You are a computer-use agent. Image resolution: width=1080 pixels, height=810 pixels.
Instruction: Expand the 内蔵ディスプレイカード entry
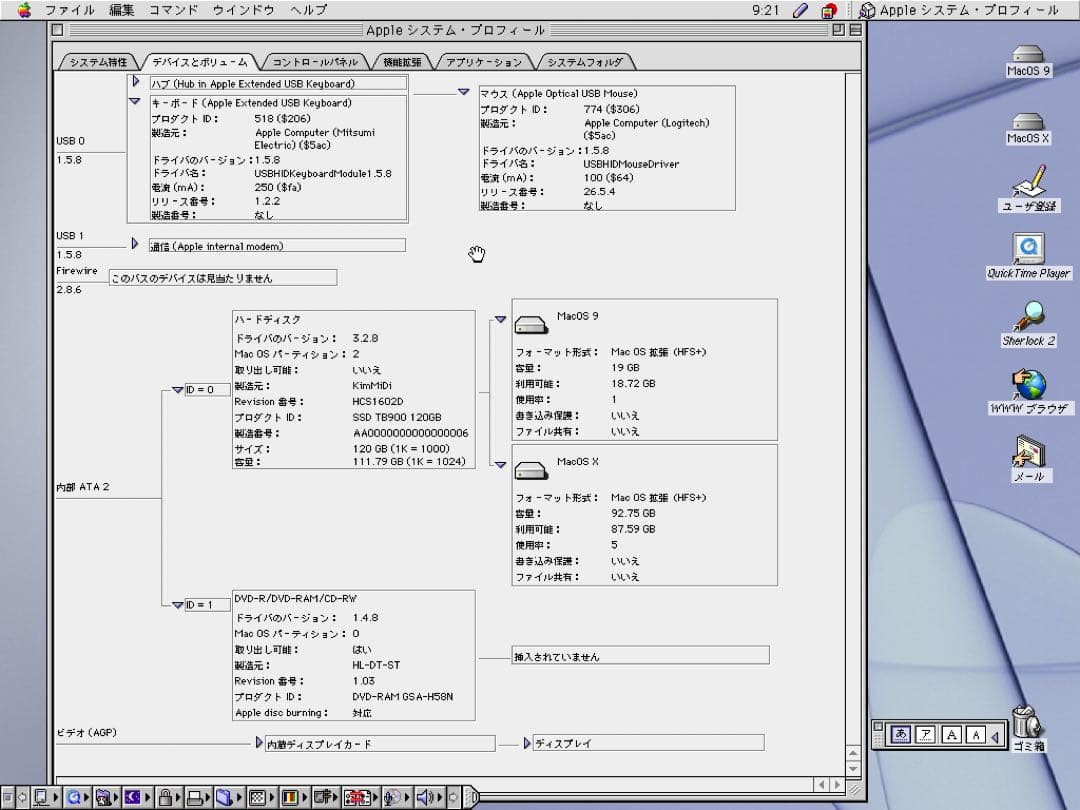(259, 743)
